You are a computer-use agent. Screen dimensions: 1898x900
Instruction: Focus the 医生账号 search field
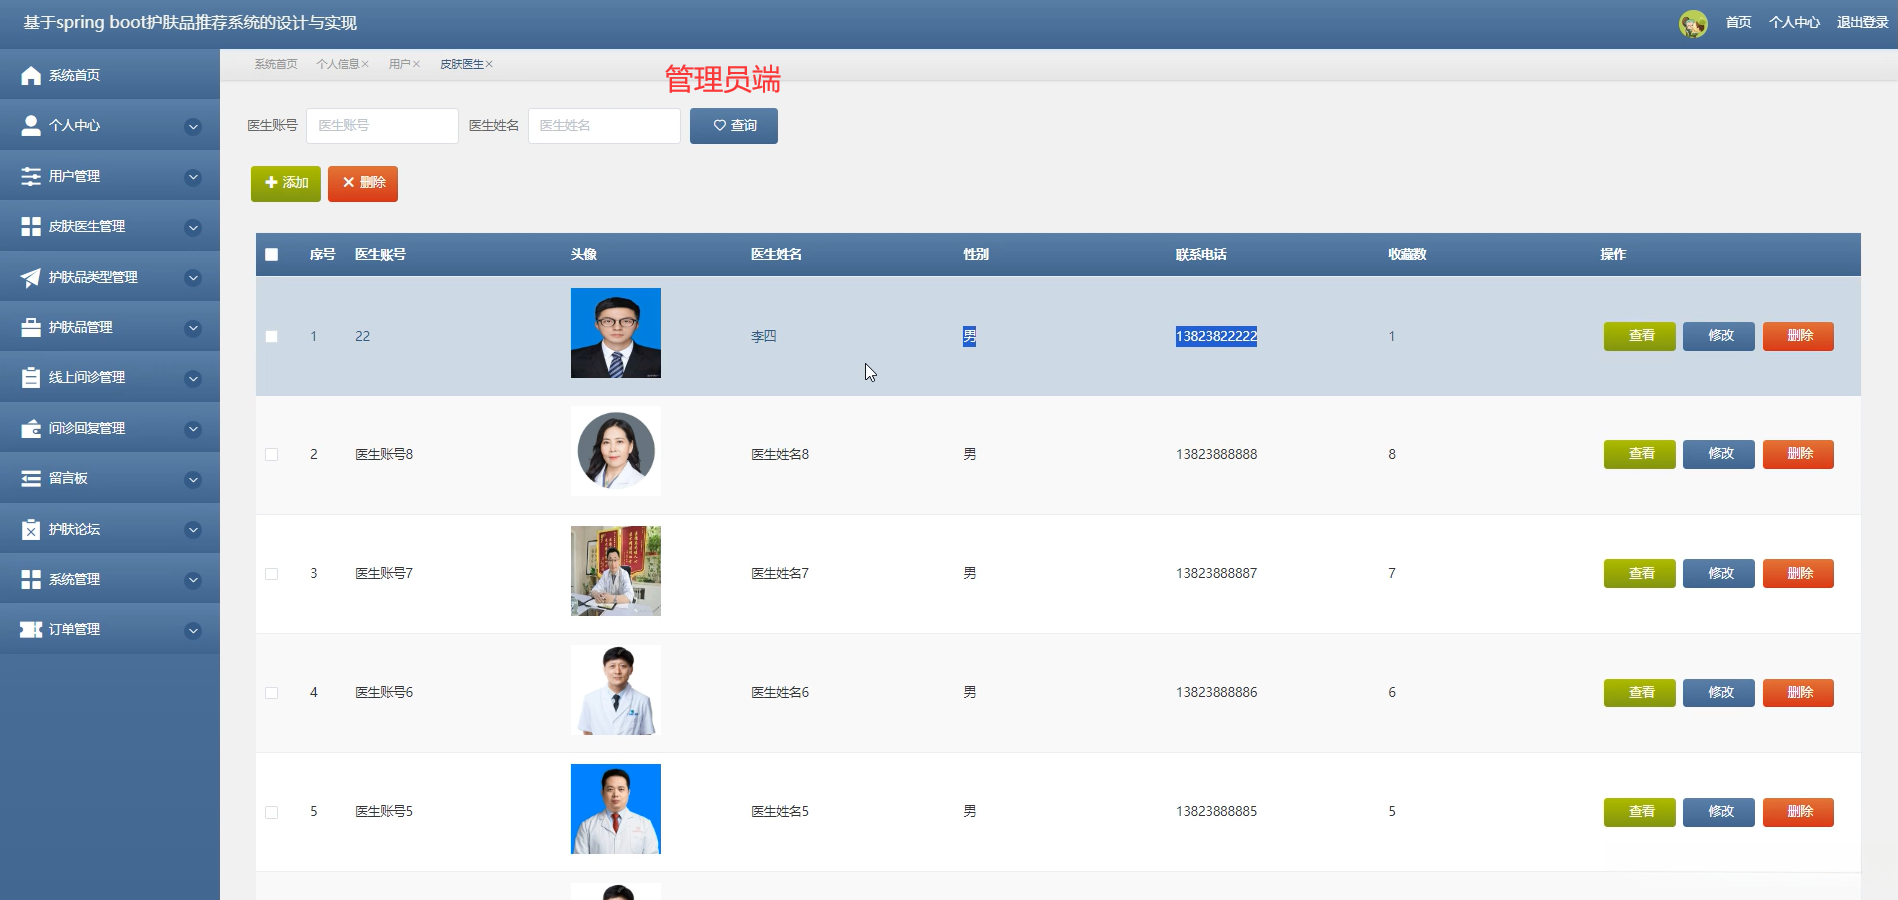point(382,126)
